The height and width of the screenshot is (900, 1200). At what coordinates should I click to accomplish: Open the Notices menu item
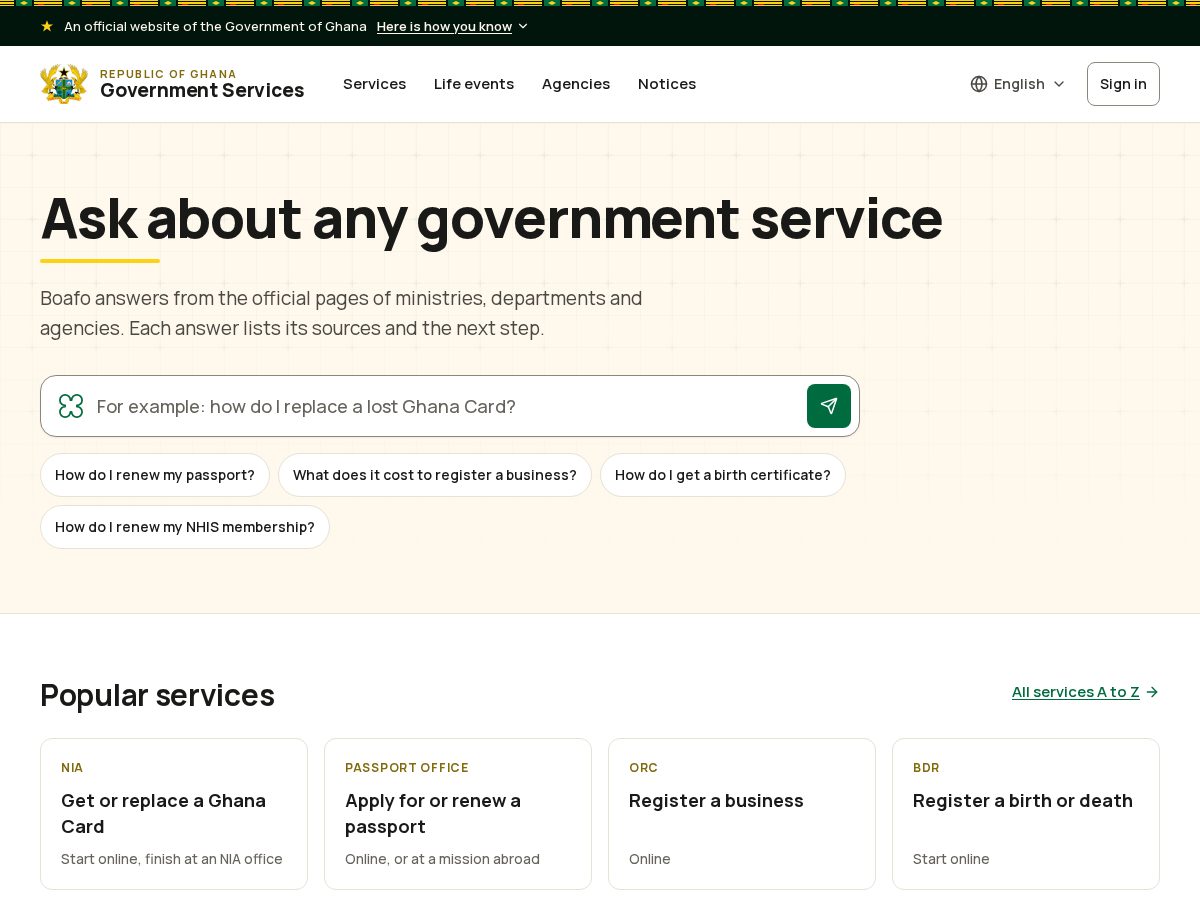pos(667,84)
